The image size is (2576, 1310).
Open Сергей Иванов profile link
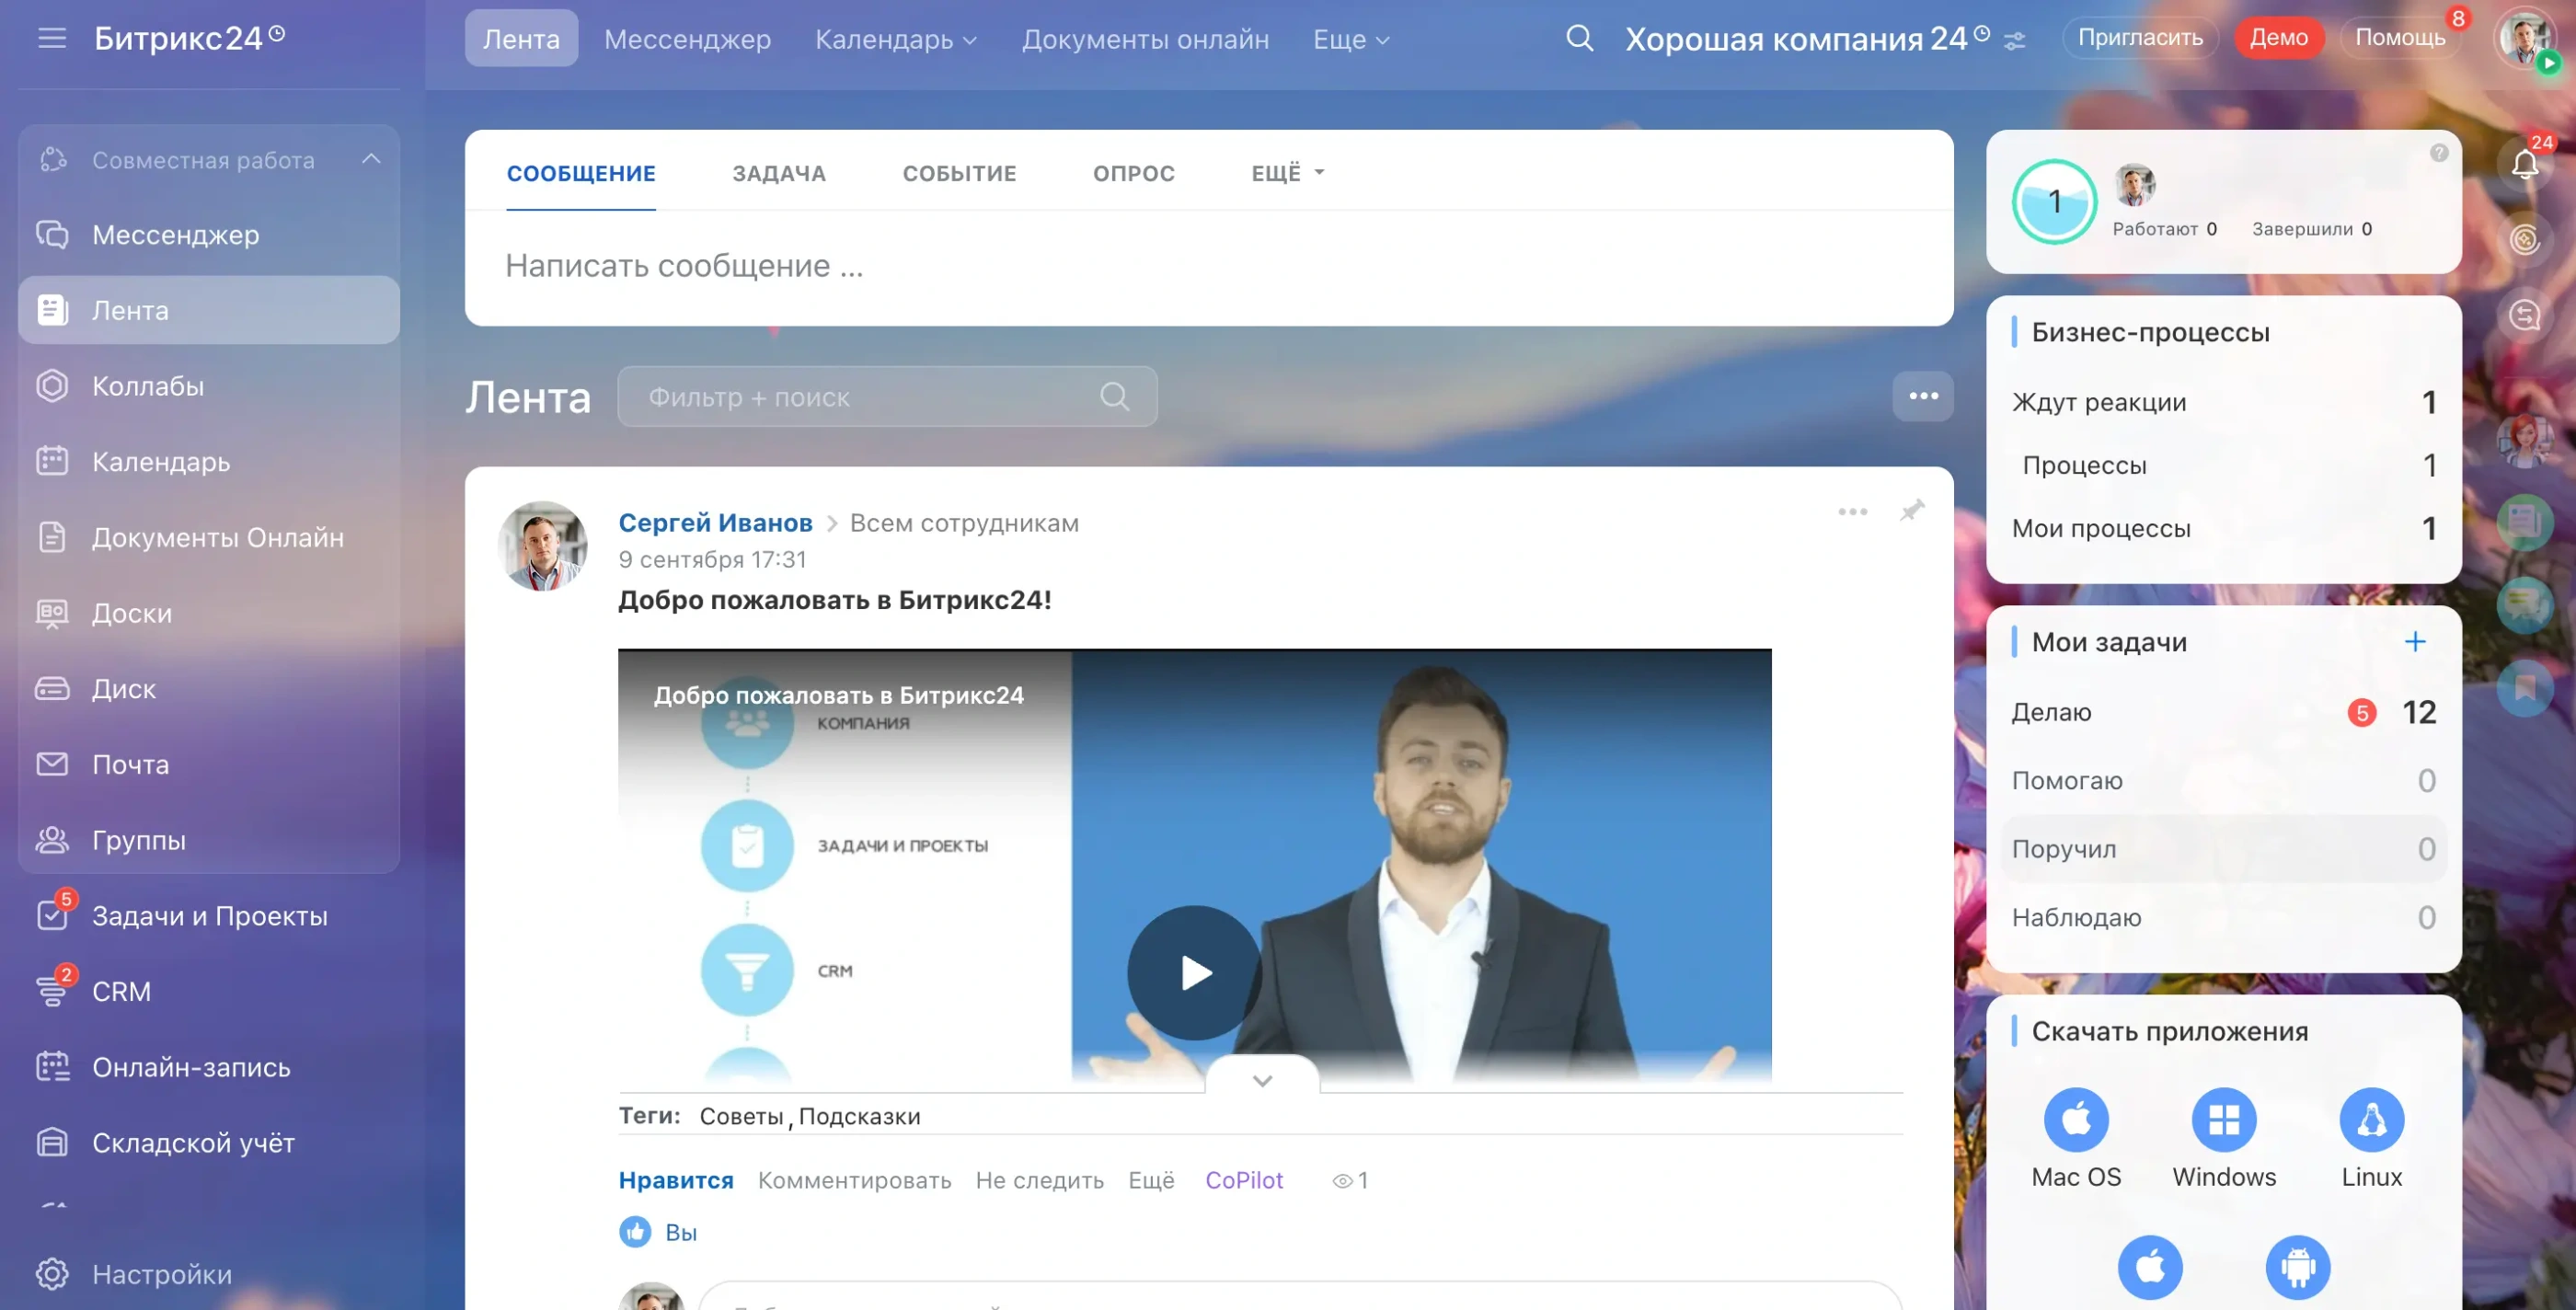(714, 522)
